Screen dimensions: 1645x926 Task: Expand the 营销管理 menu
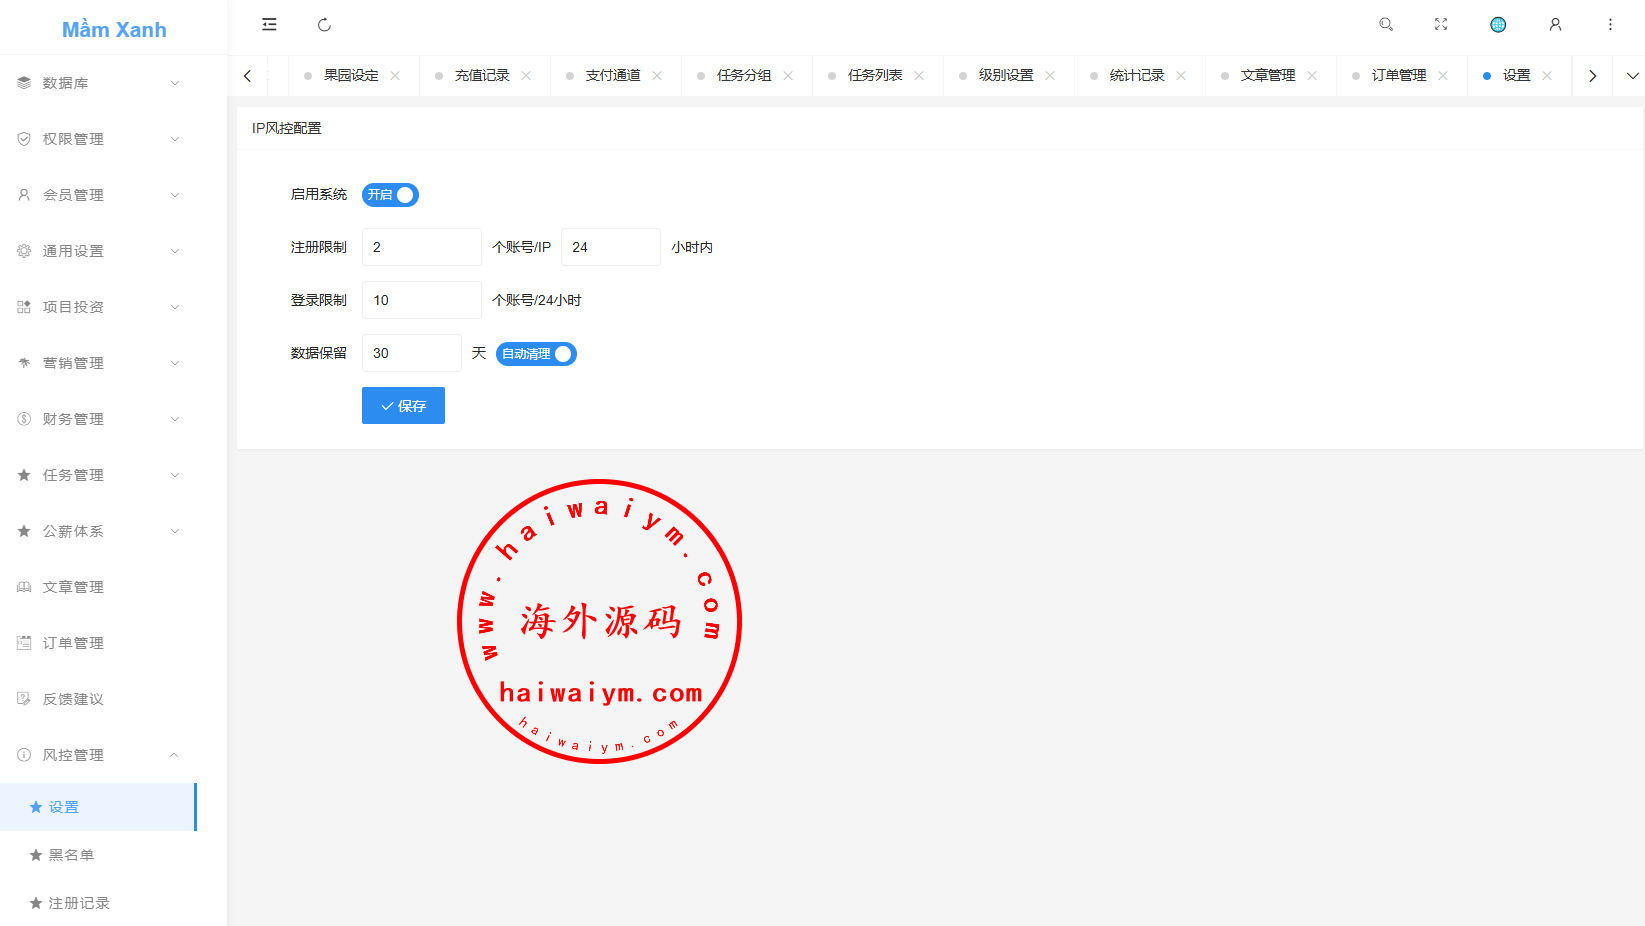(x=175, y=363)
